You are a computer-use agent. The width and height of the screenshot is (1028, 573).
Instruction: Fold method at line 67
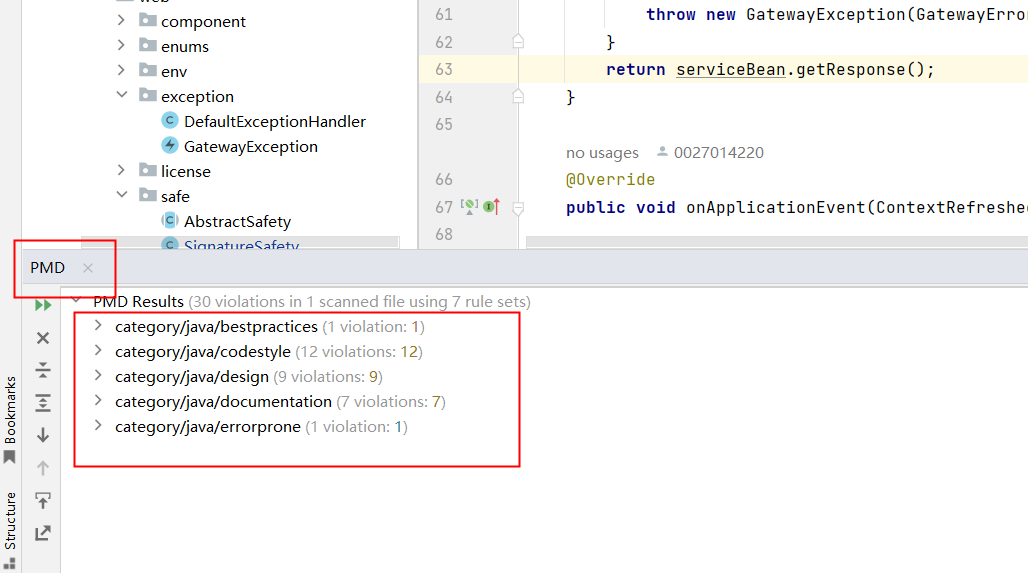tap(518, 208)
